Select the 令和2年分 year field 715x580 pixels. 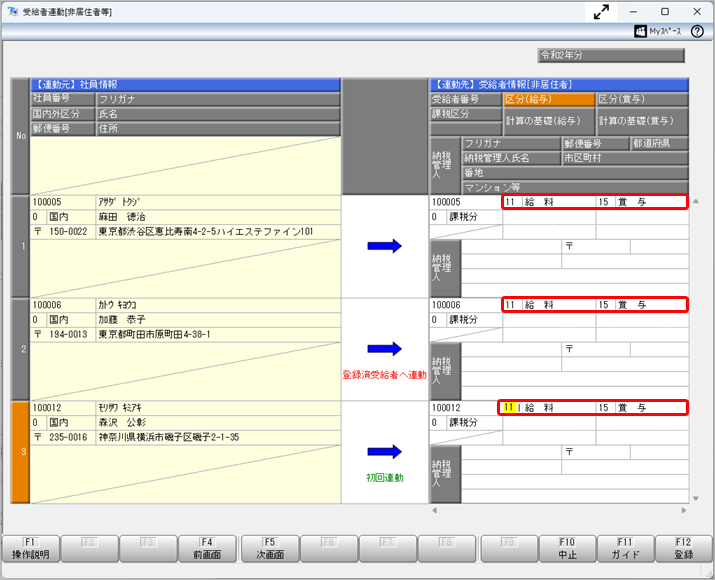611,55
